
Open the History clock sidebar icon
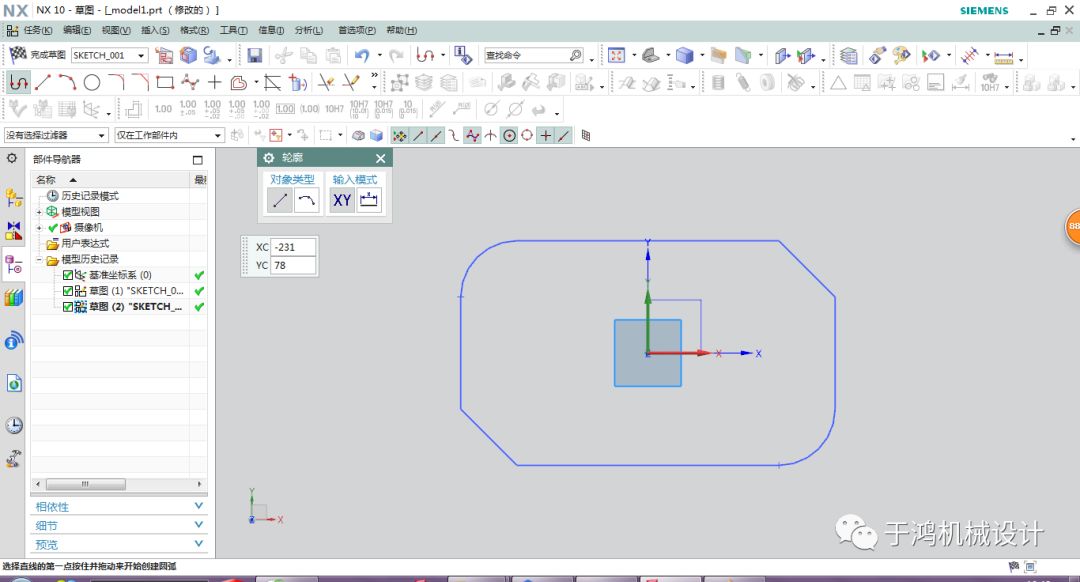pyautogui.click(x=13, y=425)
